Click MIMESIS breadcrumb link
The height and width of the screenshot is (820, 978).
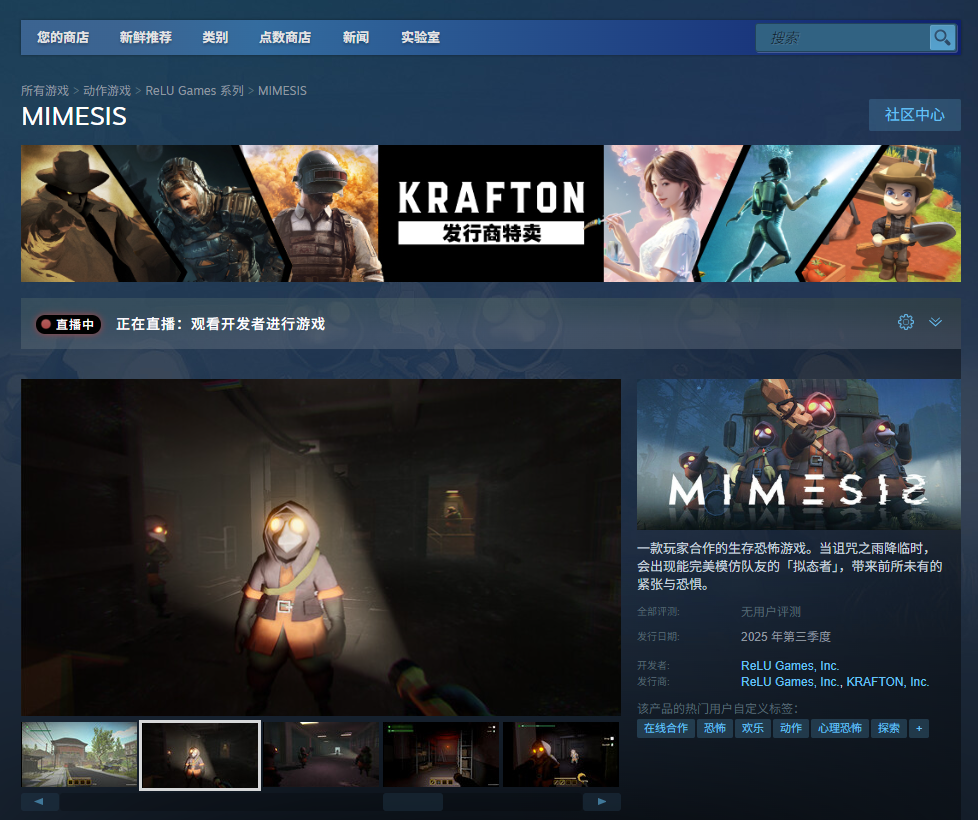tap(283, 91)
